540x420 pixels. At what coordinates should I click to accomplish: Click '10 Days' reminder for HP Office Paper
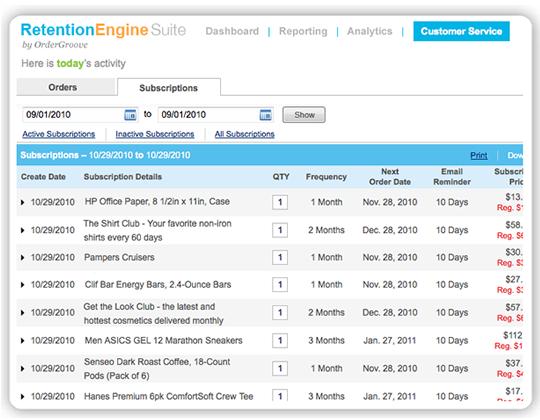point(452,202)
